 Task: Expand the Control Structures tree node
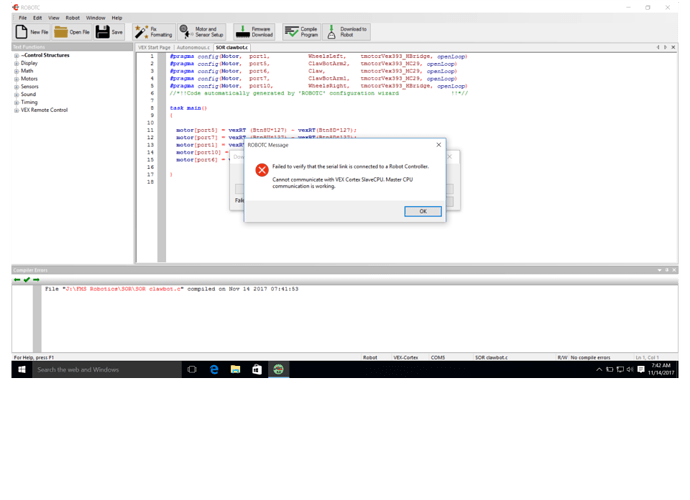tap(16, 56)
